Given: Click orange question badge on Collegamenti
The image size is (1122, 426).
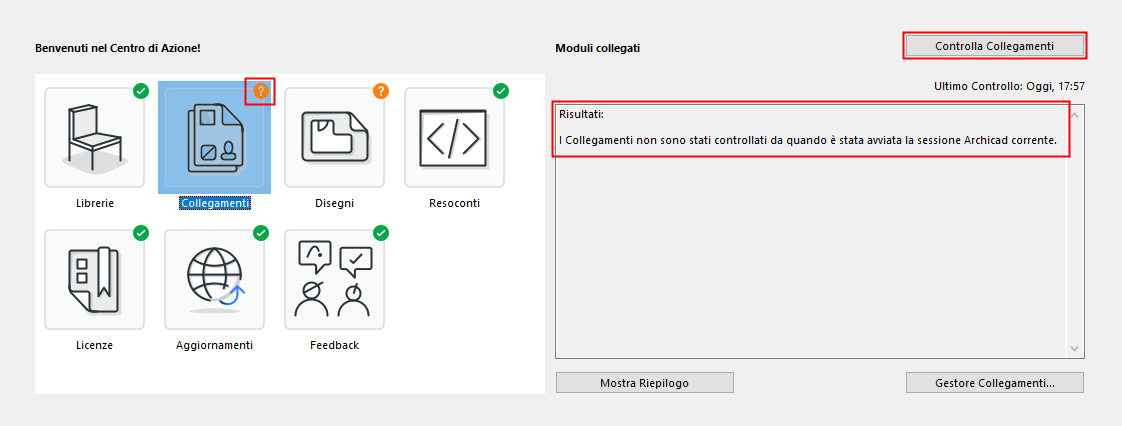Looking at the screenshot, I should (x=261, y=91).
